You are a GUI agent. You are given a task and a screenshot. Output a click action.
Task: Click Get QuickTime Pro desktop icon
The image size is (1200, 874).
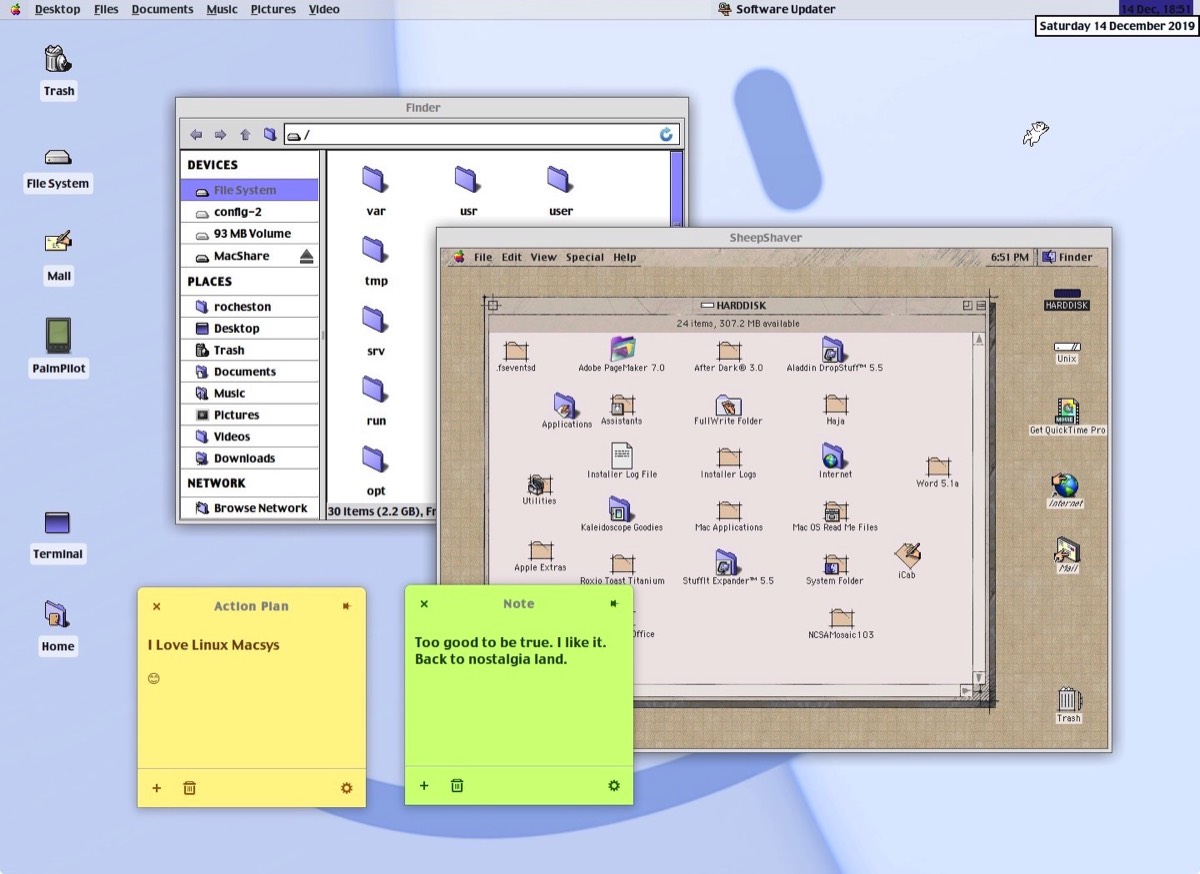pyautogui.click(x=1067, y=411)
